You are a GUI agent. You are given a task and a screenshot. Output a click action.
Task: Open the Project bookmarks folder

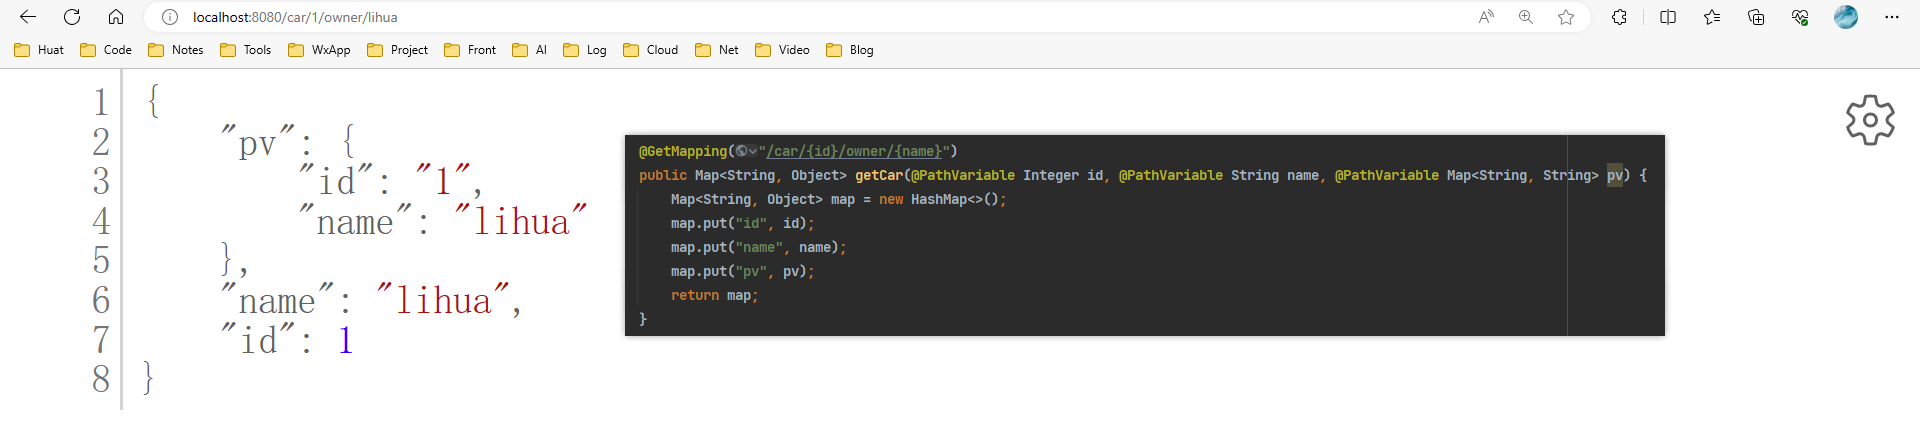tap(398, 50)
